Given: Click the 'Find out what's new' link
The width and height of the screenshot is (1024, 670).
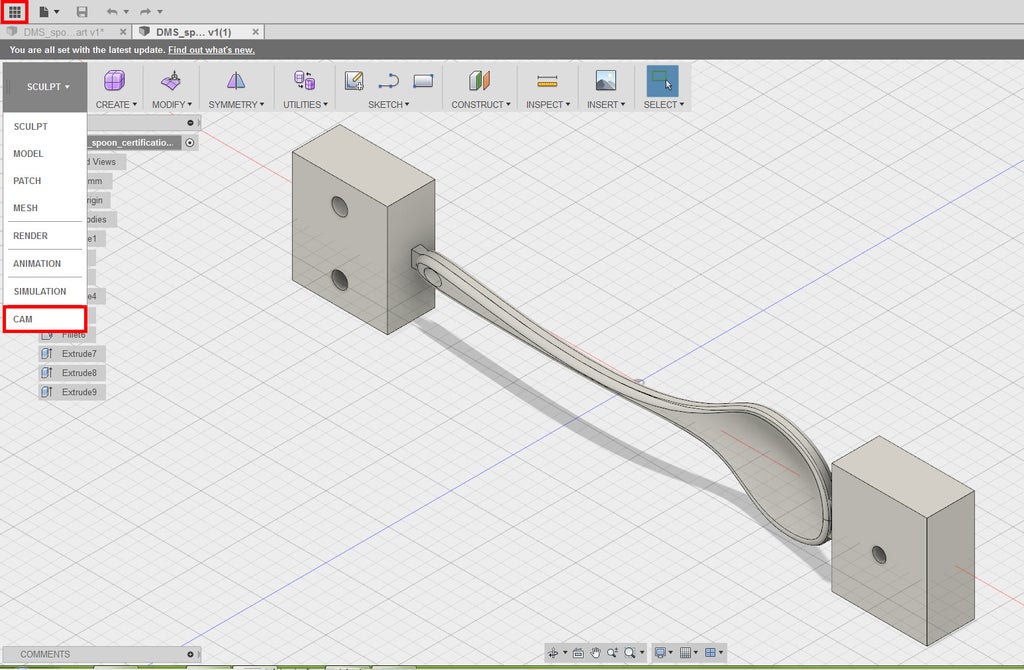Looking at the screenshot, I should coord(211,50).
